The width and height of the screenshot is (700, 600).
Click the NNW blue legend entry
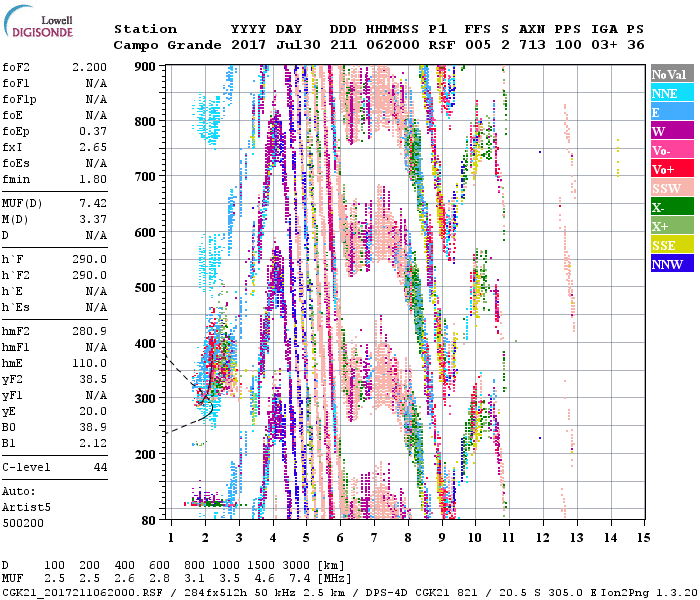671,264
